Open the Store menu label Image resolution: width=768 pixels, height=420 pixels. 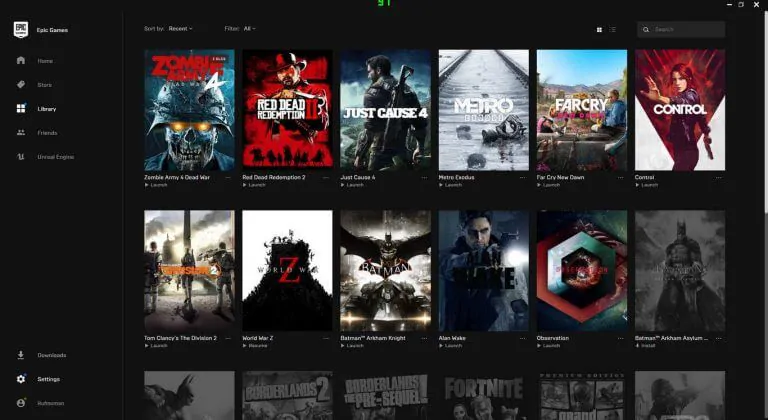coord(45,85)
